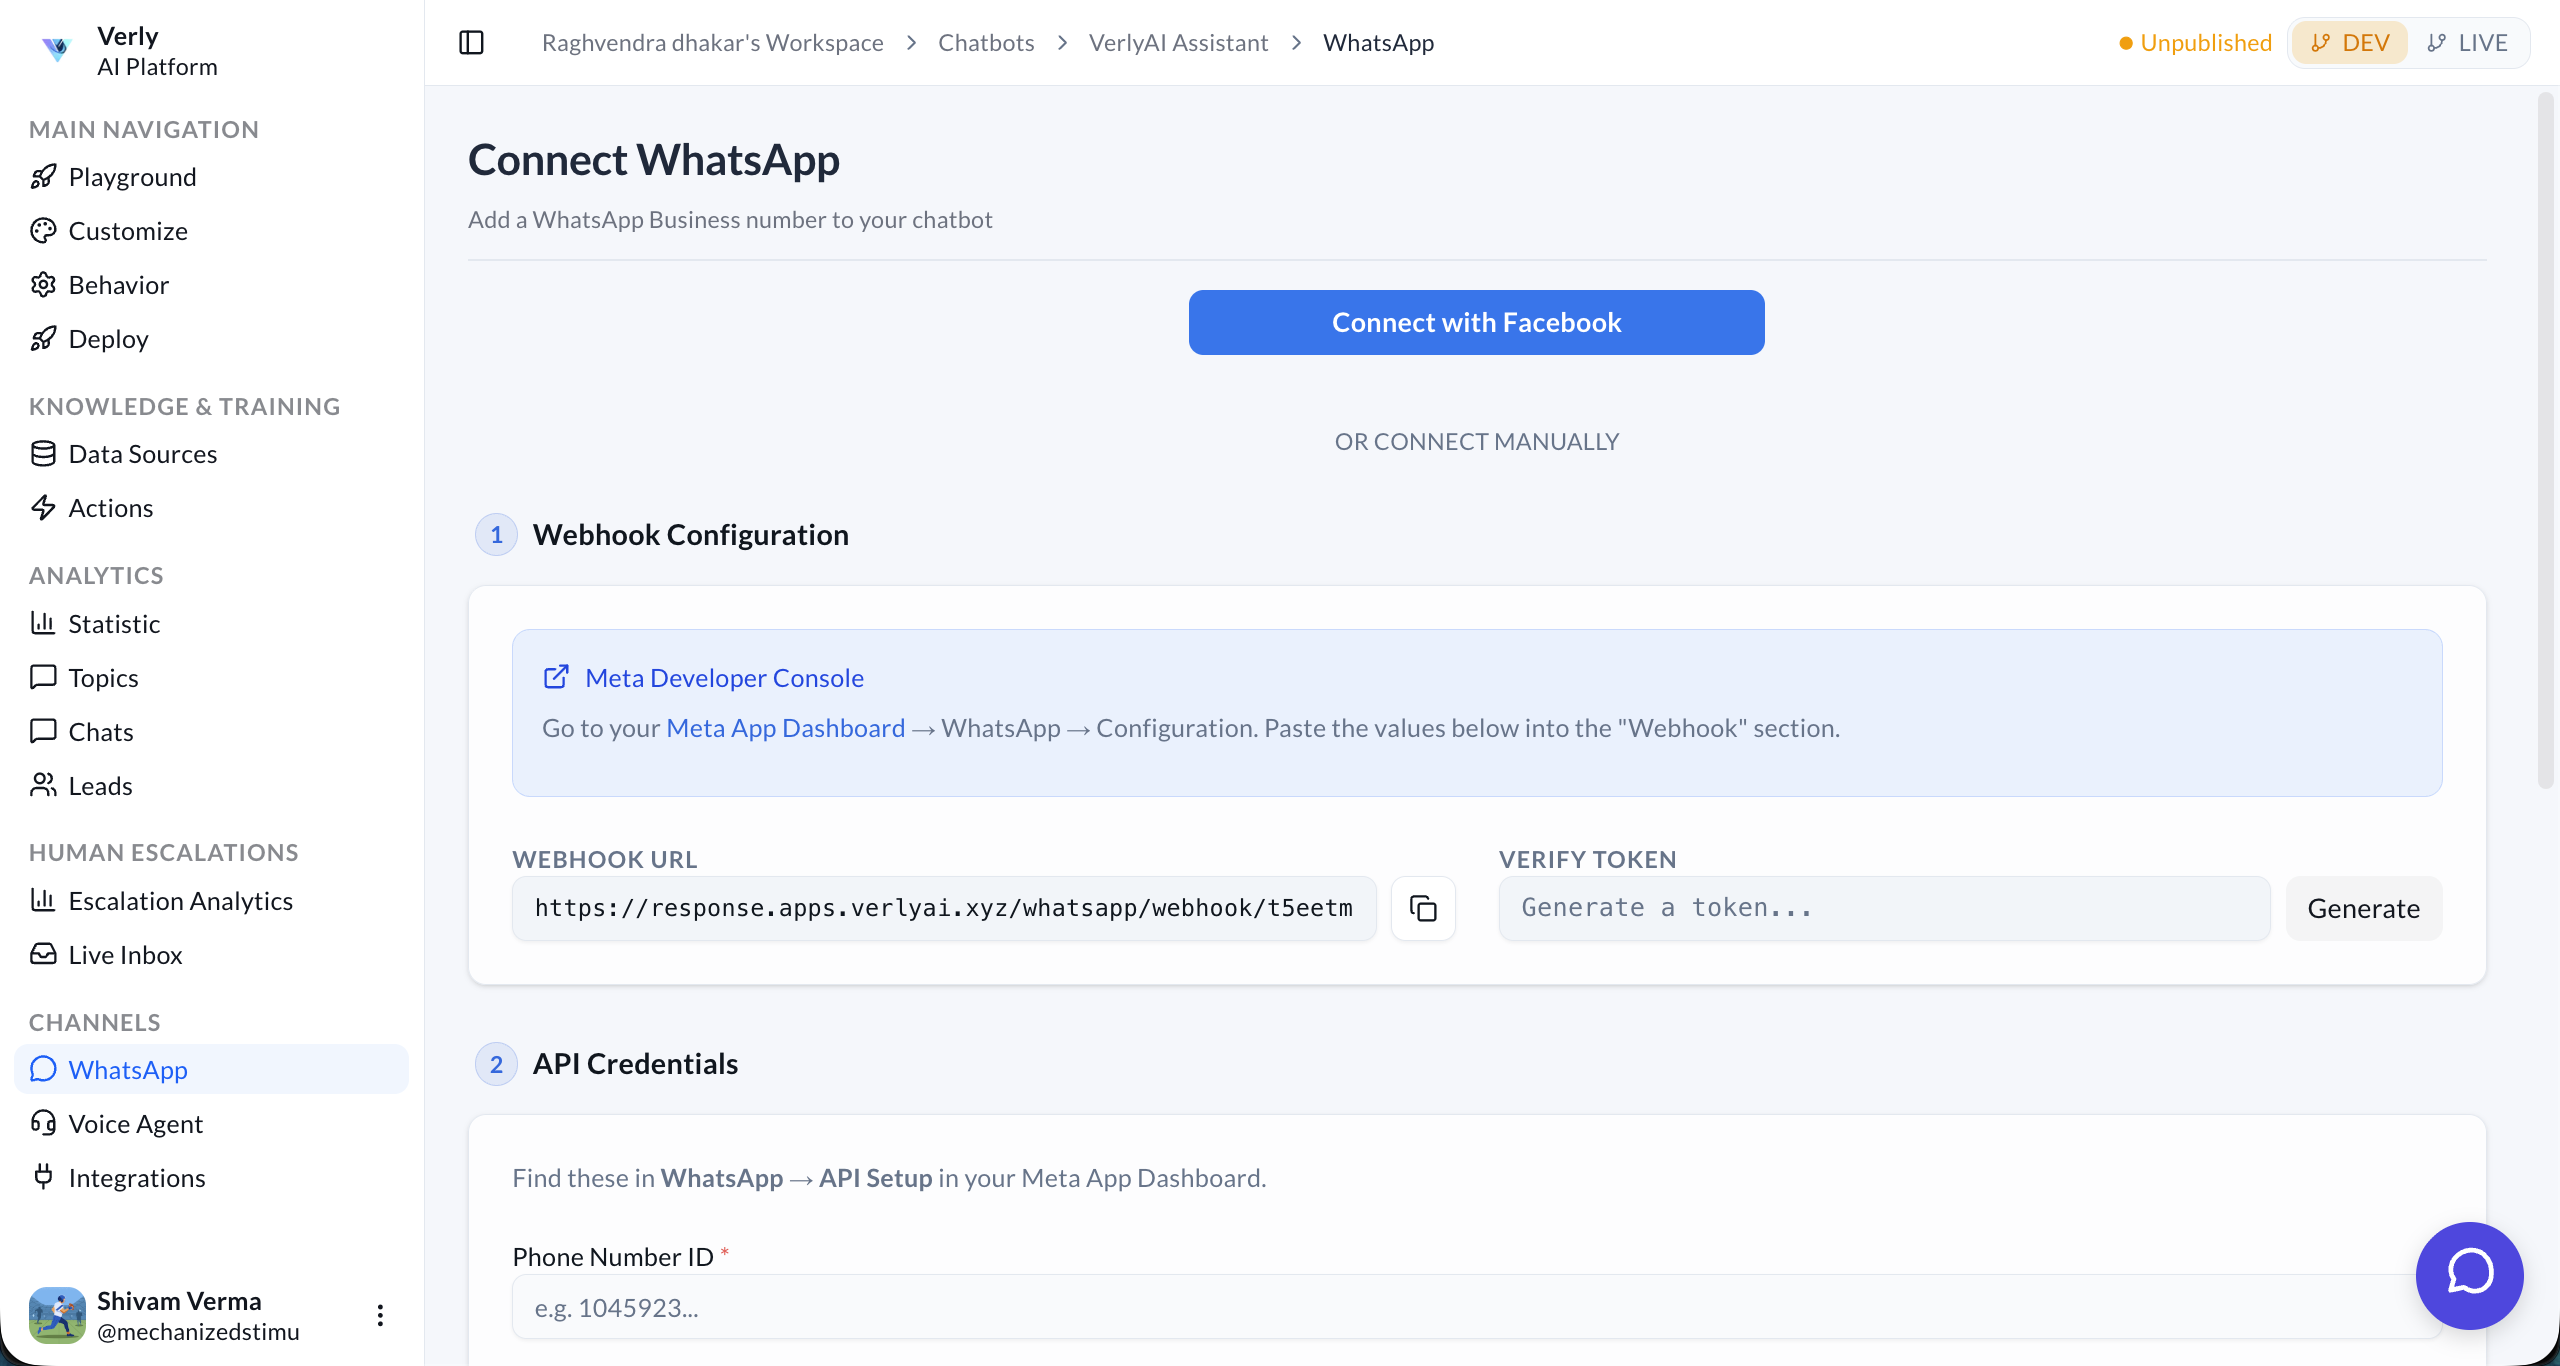This screenshot has height=1366, width=2560.
Task: Click the Connect with Facebook button
Action: click(x=1476, y=322)
